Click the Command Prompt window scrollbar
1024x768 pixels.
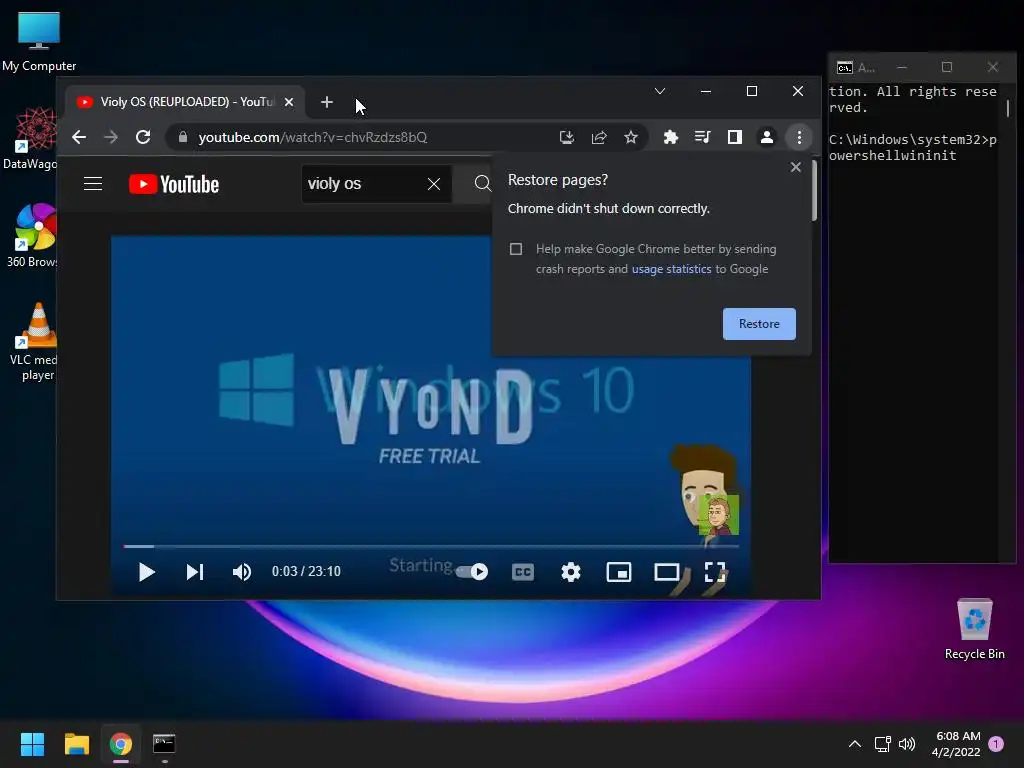point(1008,108)
